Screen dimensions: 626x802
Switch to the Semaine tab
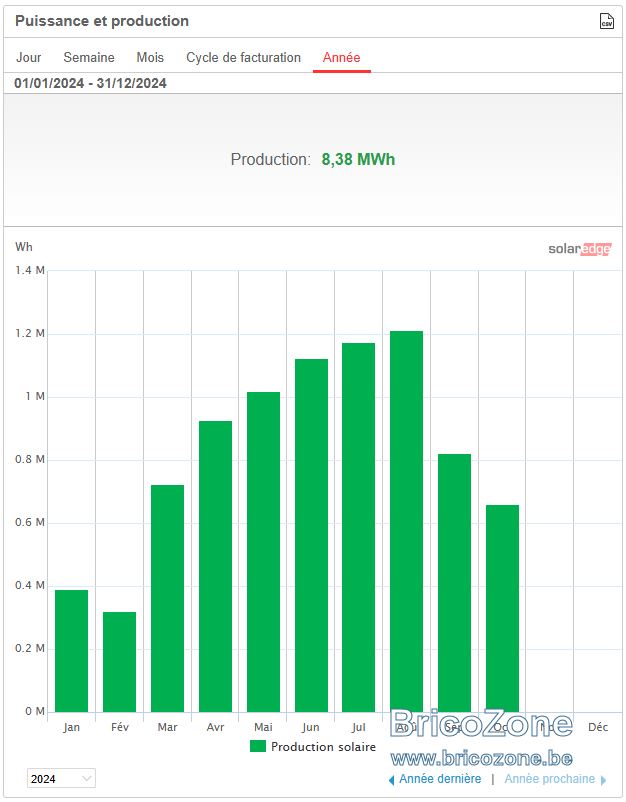coord(89,57)
